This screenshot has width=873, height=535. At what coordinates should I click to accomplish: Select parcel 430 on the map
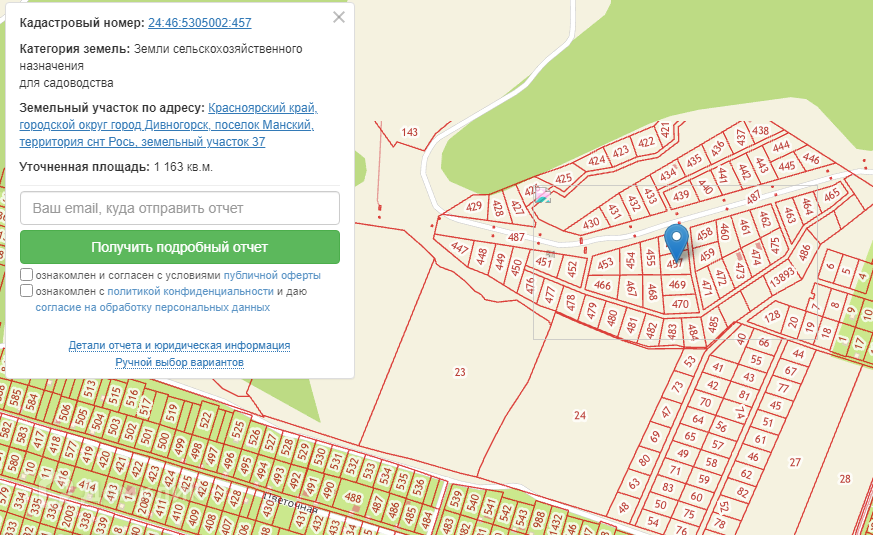point(591,224)
